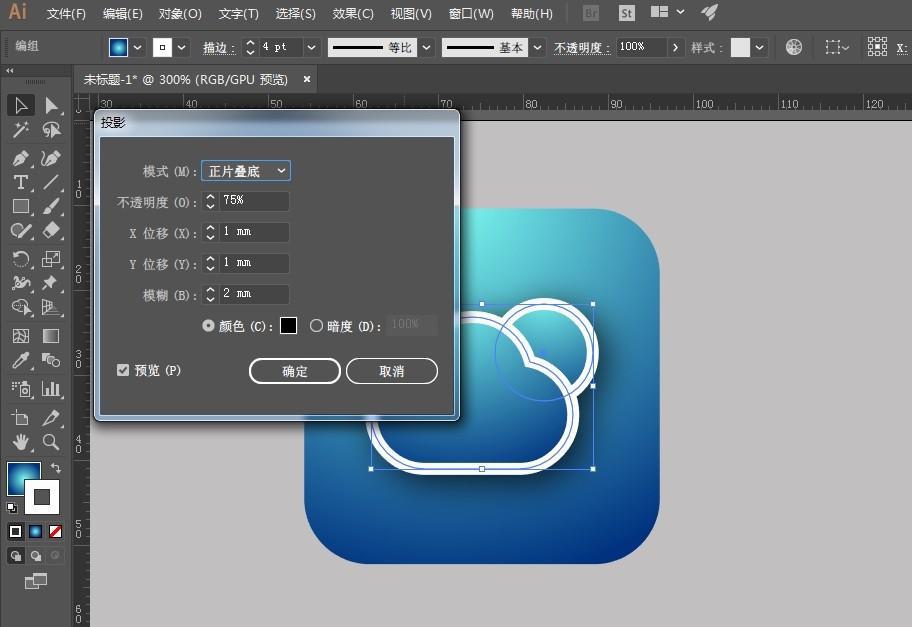Click the 样式 style swatch
912x627 pixels.
pyautogui.click(x=740, y=48)
